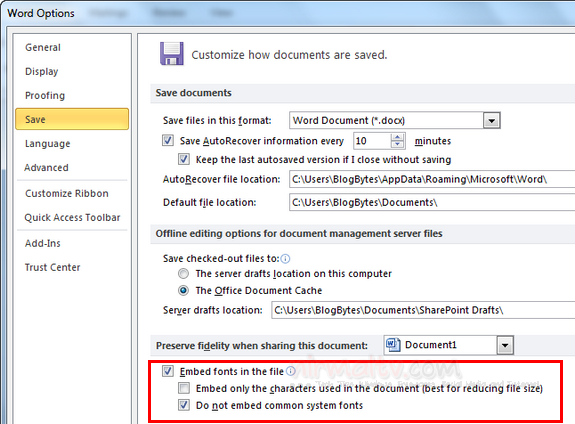575x424 pixels.
Task: Decrease AutoRecover minutes with down arrow
Action: click(x=398, y=145)
